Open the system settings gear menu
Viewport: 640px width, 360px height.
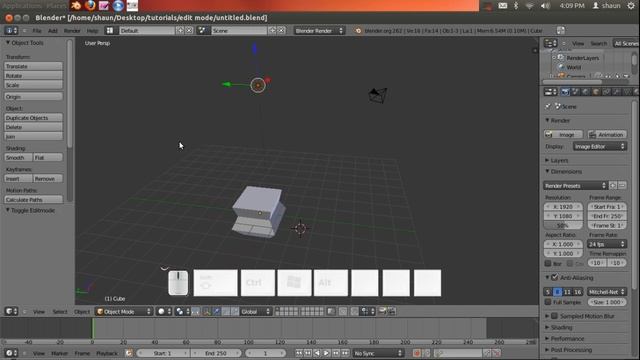click(631, 6)
